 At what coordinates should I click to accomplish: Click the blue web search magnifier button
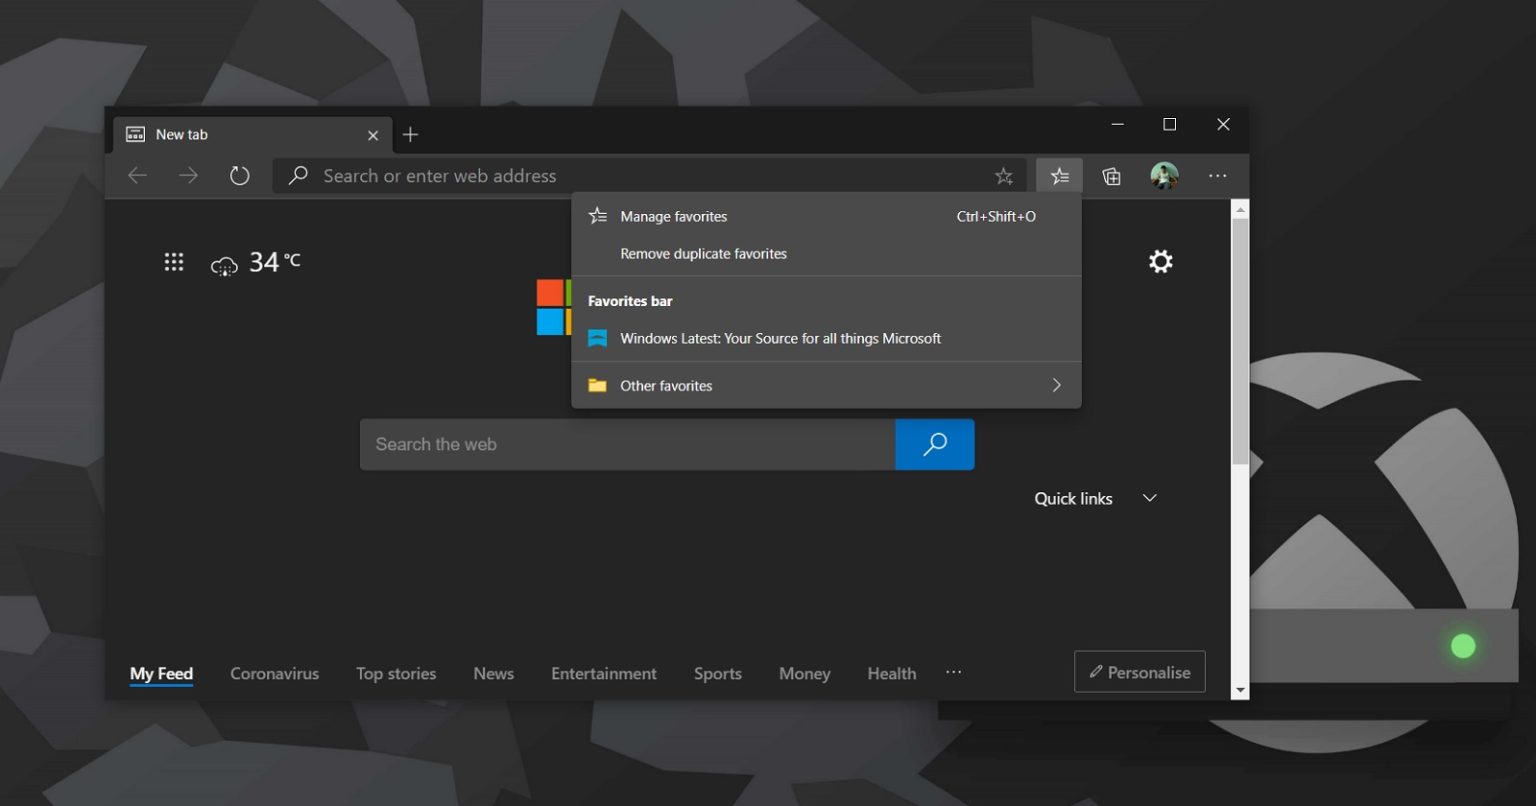pos(934,444)
